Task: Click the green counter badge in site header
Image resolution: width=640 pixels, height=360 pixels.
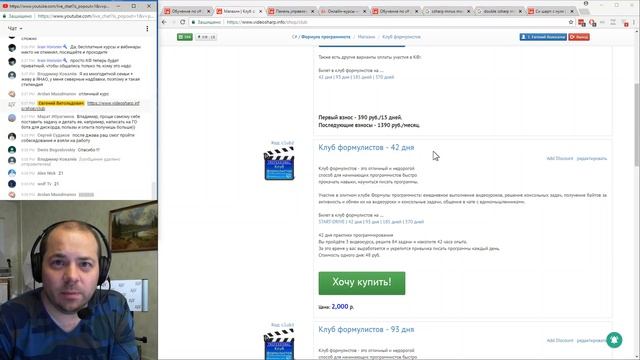Action: (185, 37)
